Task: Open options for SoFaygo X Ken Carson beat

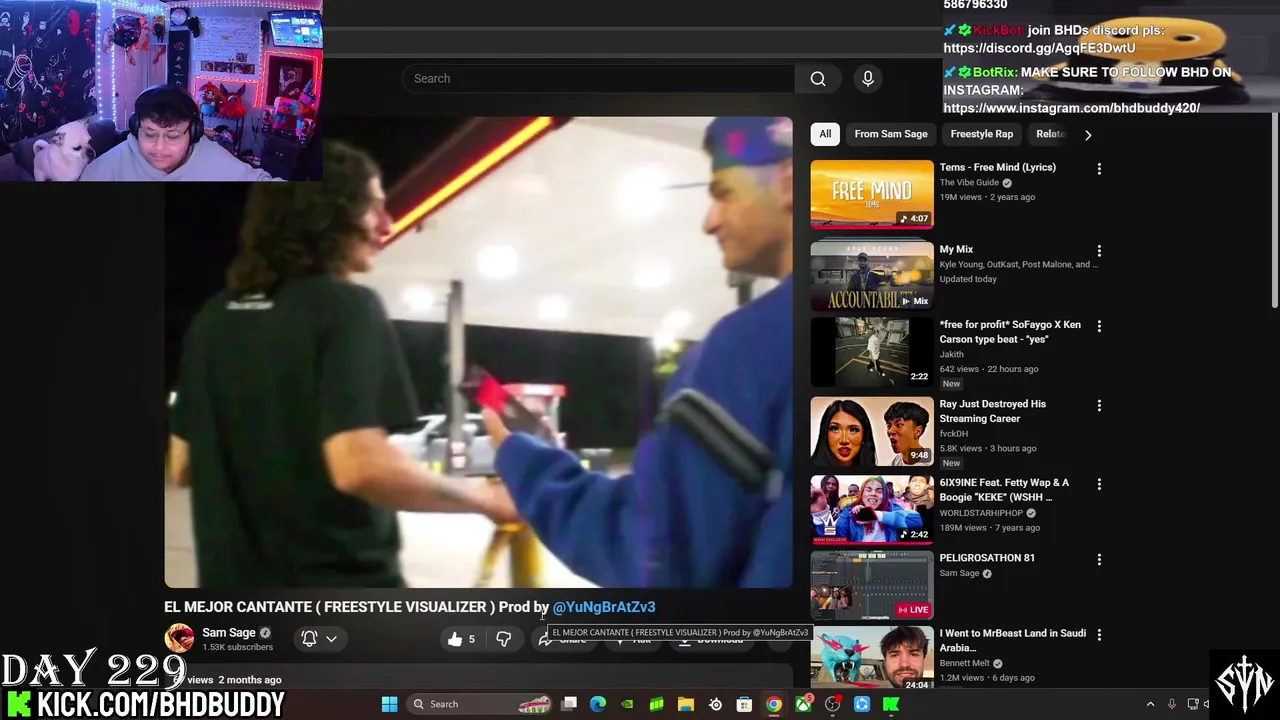Action: click(1099, 327)
